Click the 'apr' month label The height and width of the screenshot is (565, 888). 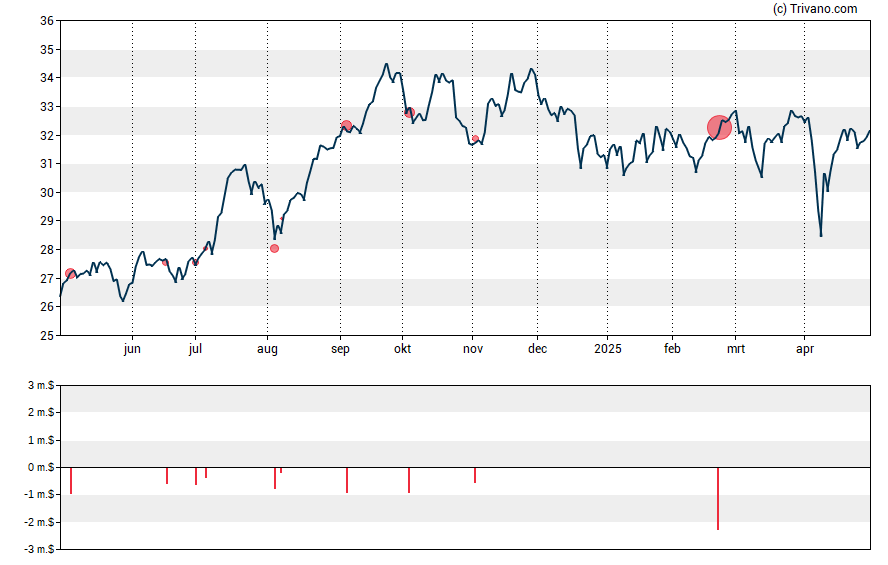805,349
